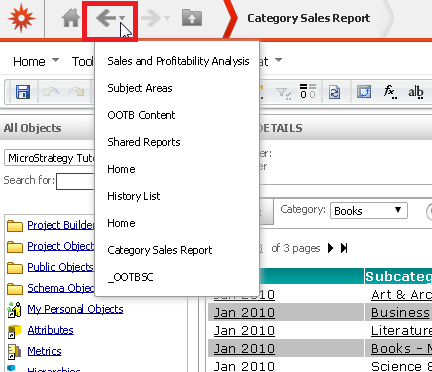Viewport: 432px width, 372px height.
Task: Click the Jan 2010 cell beside Business
Action: coord(244,312)
